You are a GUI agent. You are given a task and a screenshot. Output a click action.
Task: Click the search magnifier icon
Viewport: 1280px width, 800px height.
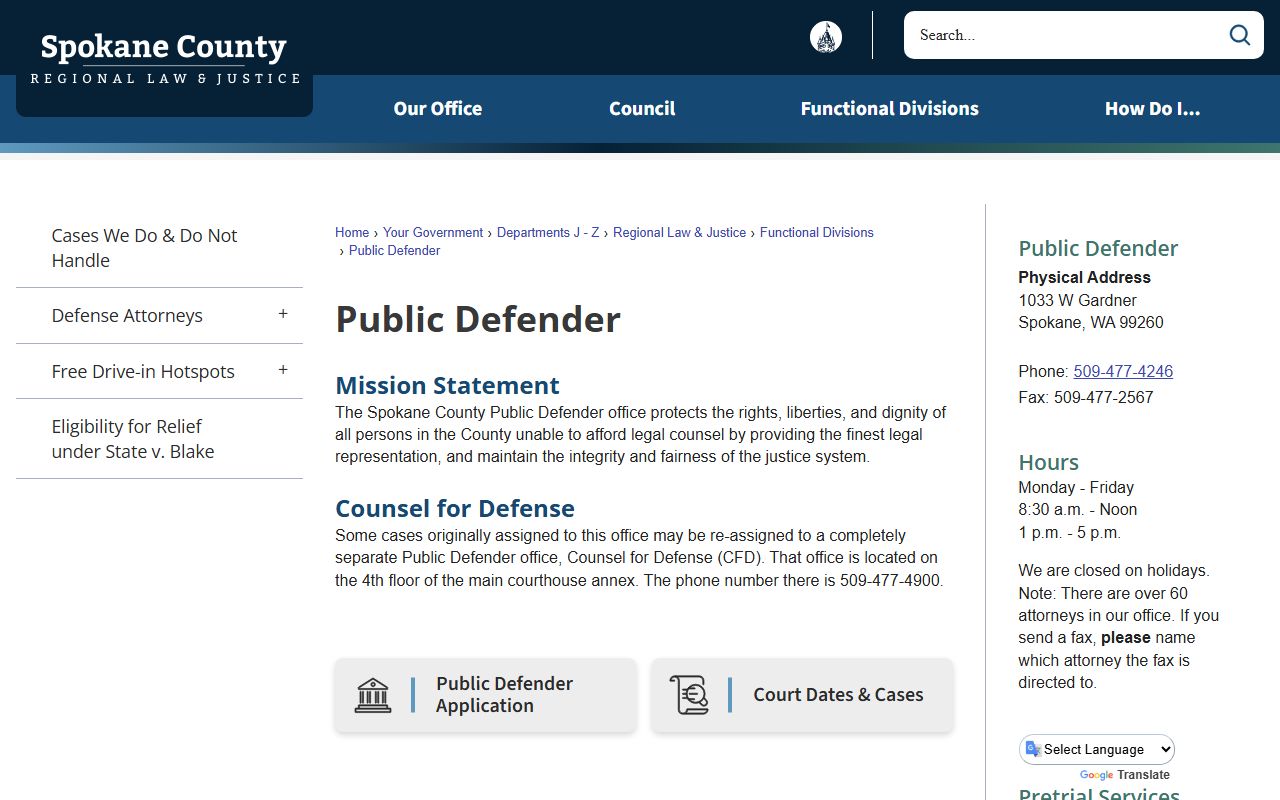[1240, 35]
